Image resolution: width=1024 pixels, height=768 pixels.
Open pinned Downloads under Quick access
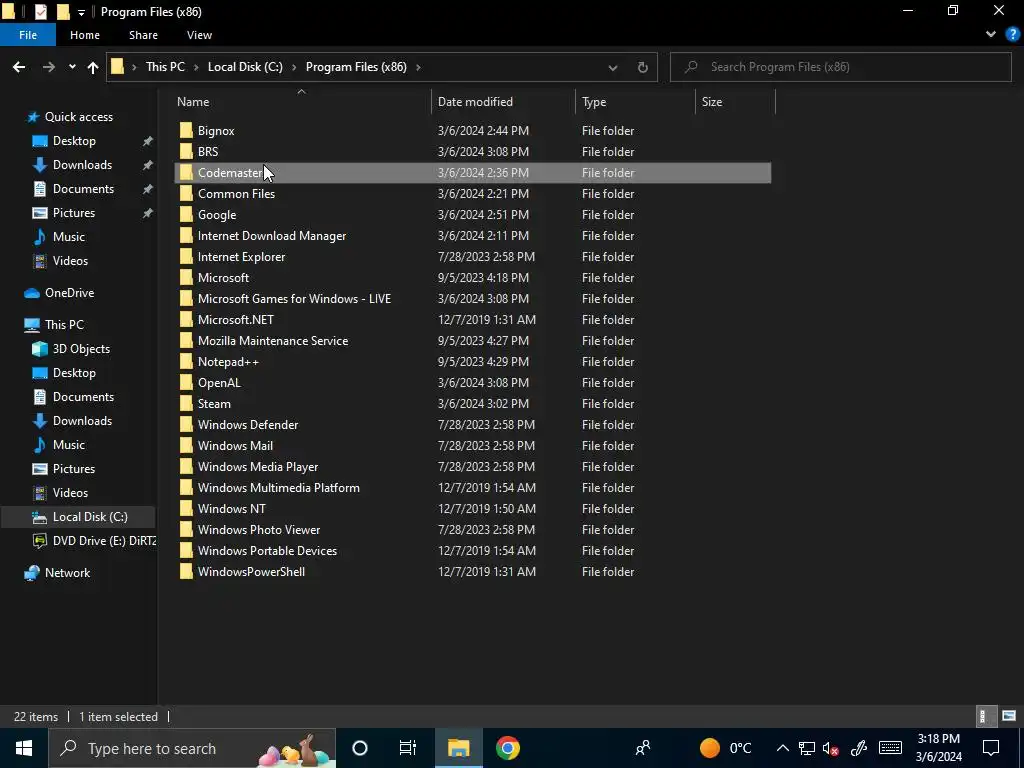[82, 165]
